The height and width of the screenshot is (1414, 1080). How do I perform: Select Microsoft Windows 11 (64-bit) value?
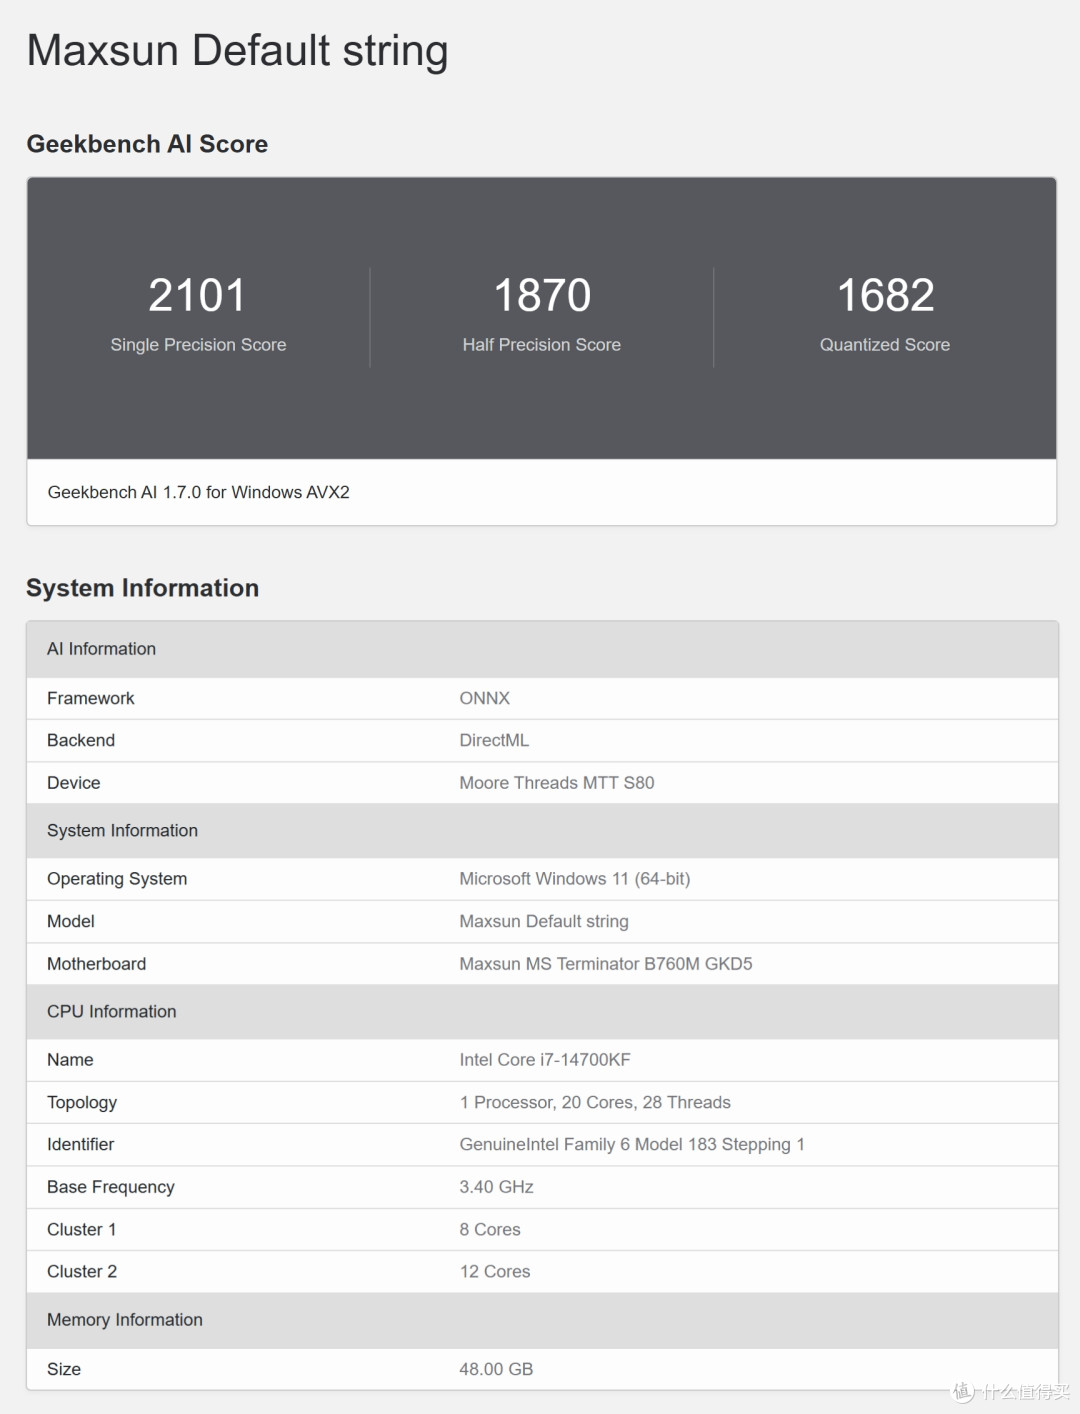[x=575, y=879]
